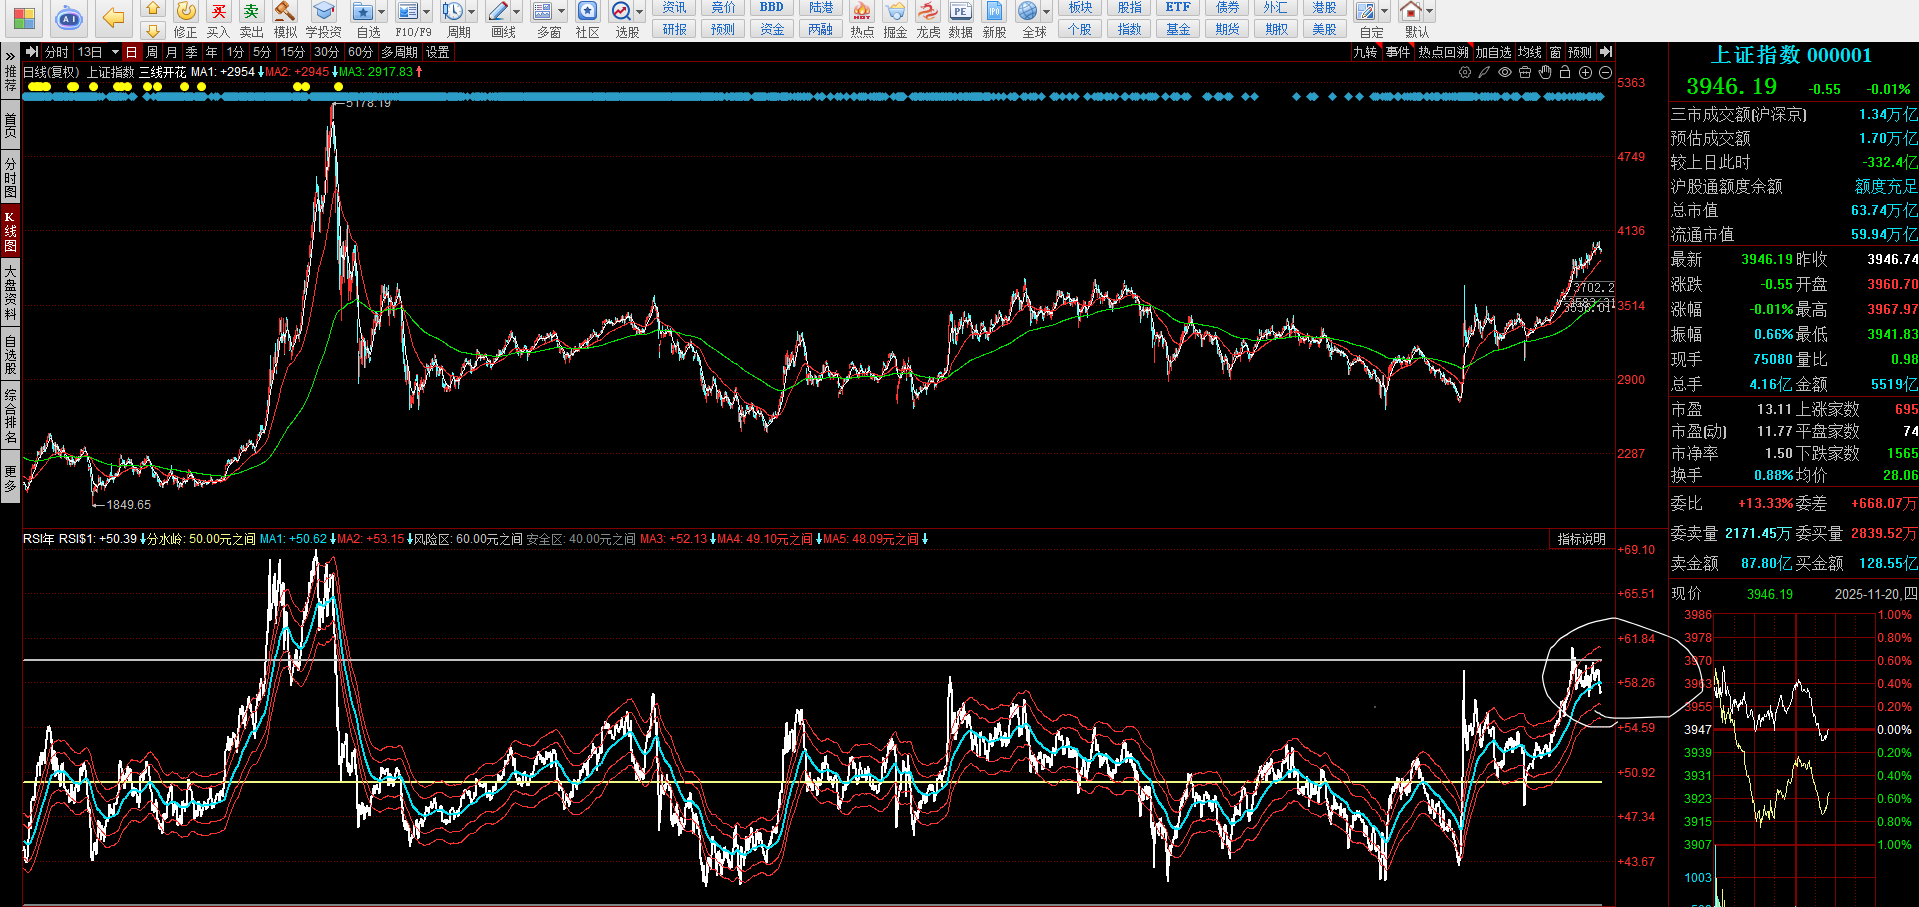The image size is (1919, 907).
Task: Click the 加自选 add to watchlist button
Action: click(1493, 52)
